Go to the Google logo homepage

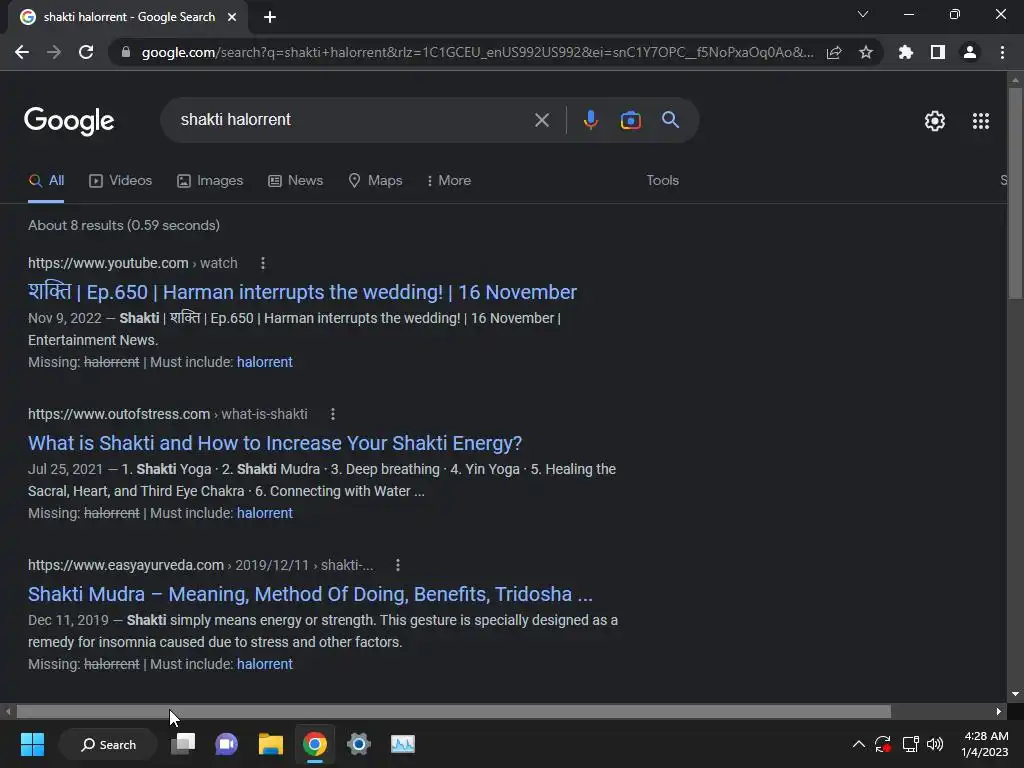click(x=69, y=121)
